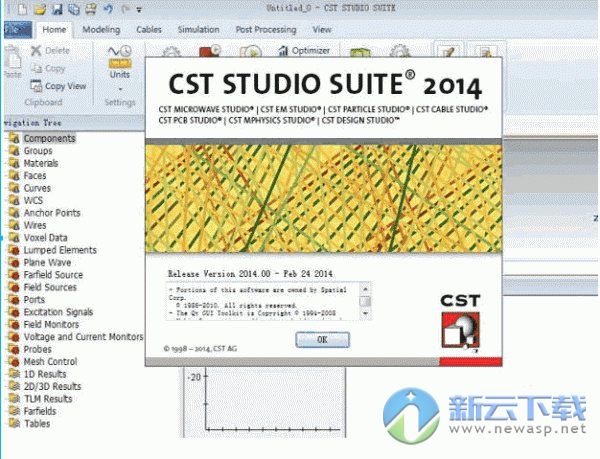Switch to the Cables ribbon tab

(149, 30)
